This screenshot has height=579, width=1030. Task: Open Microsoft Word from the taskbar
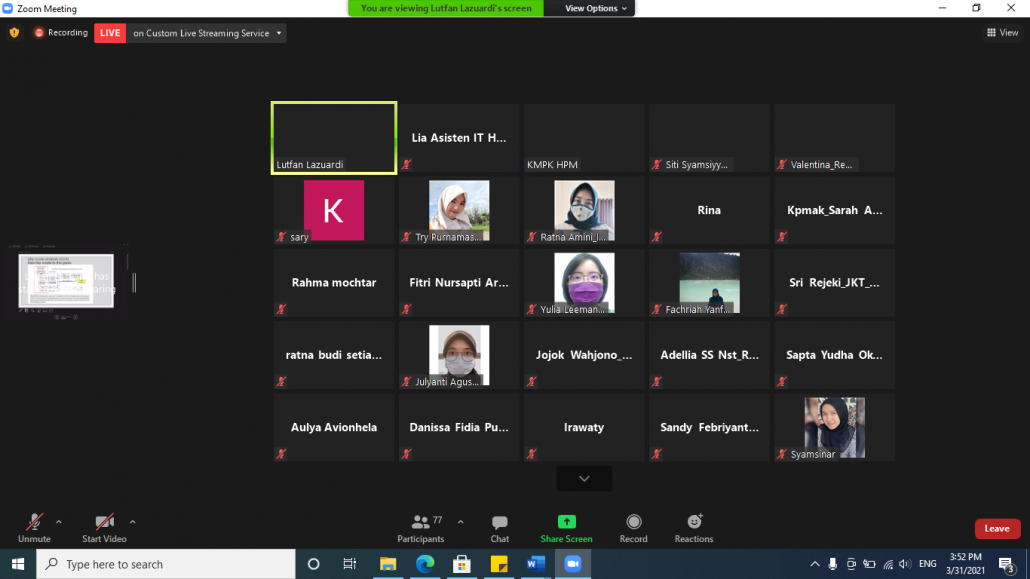(x=535, y=564)
